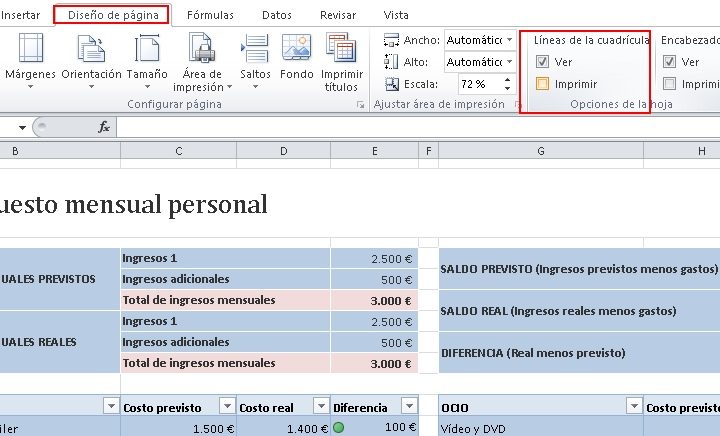Image resolution: width=720 pixels, height=436 pixels.
Task: Open the Costo previsto column filter dropdown
Action: (x=227, y=406)
